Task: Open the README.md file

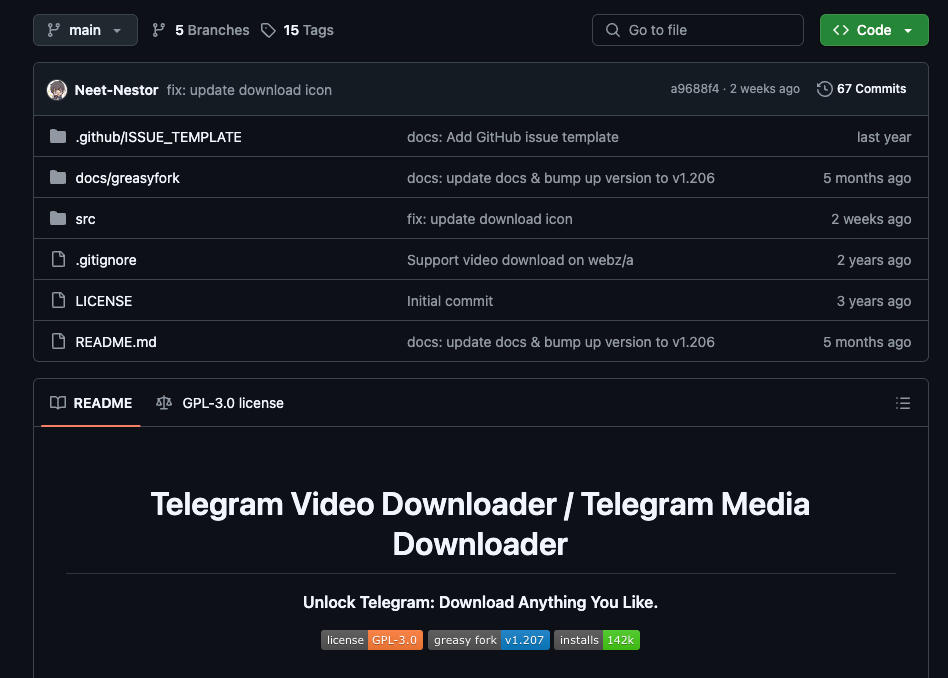Action: tap(116, 342)
